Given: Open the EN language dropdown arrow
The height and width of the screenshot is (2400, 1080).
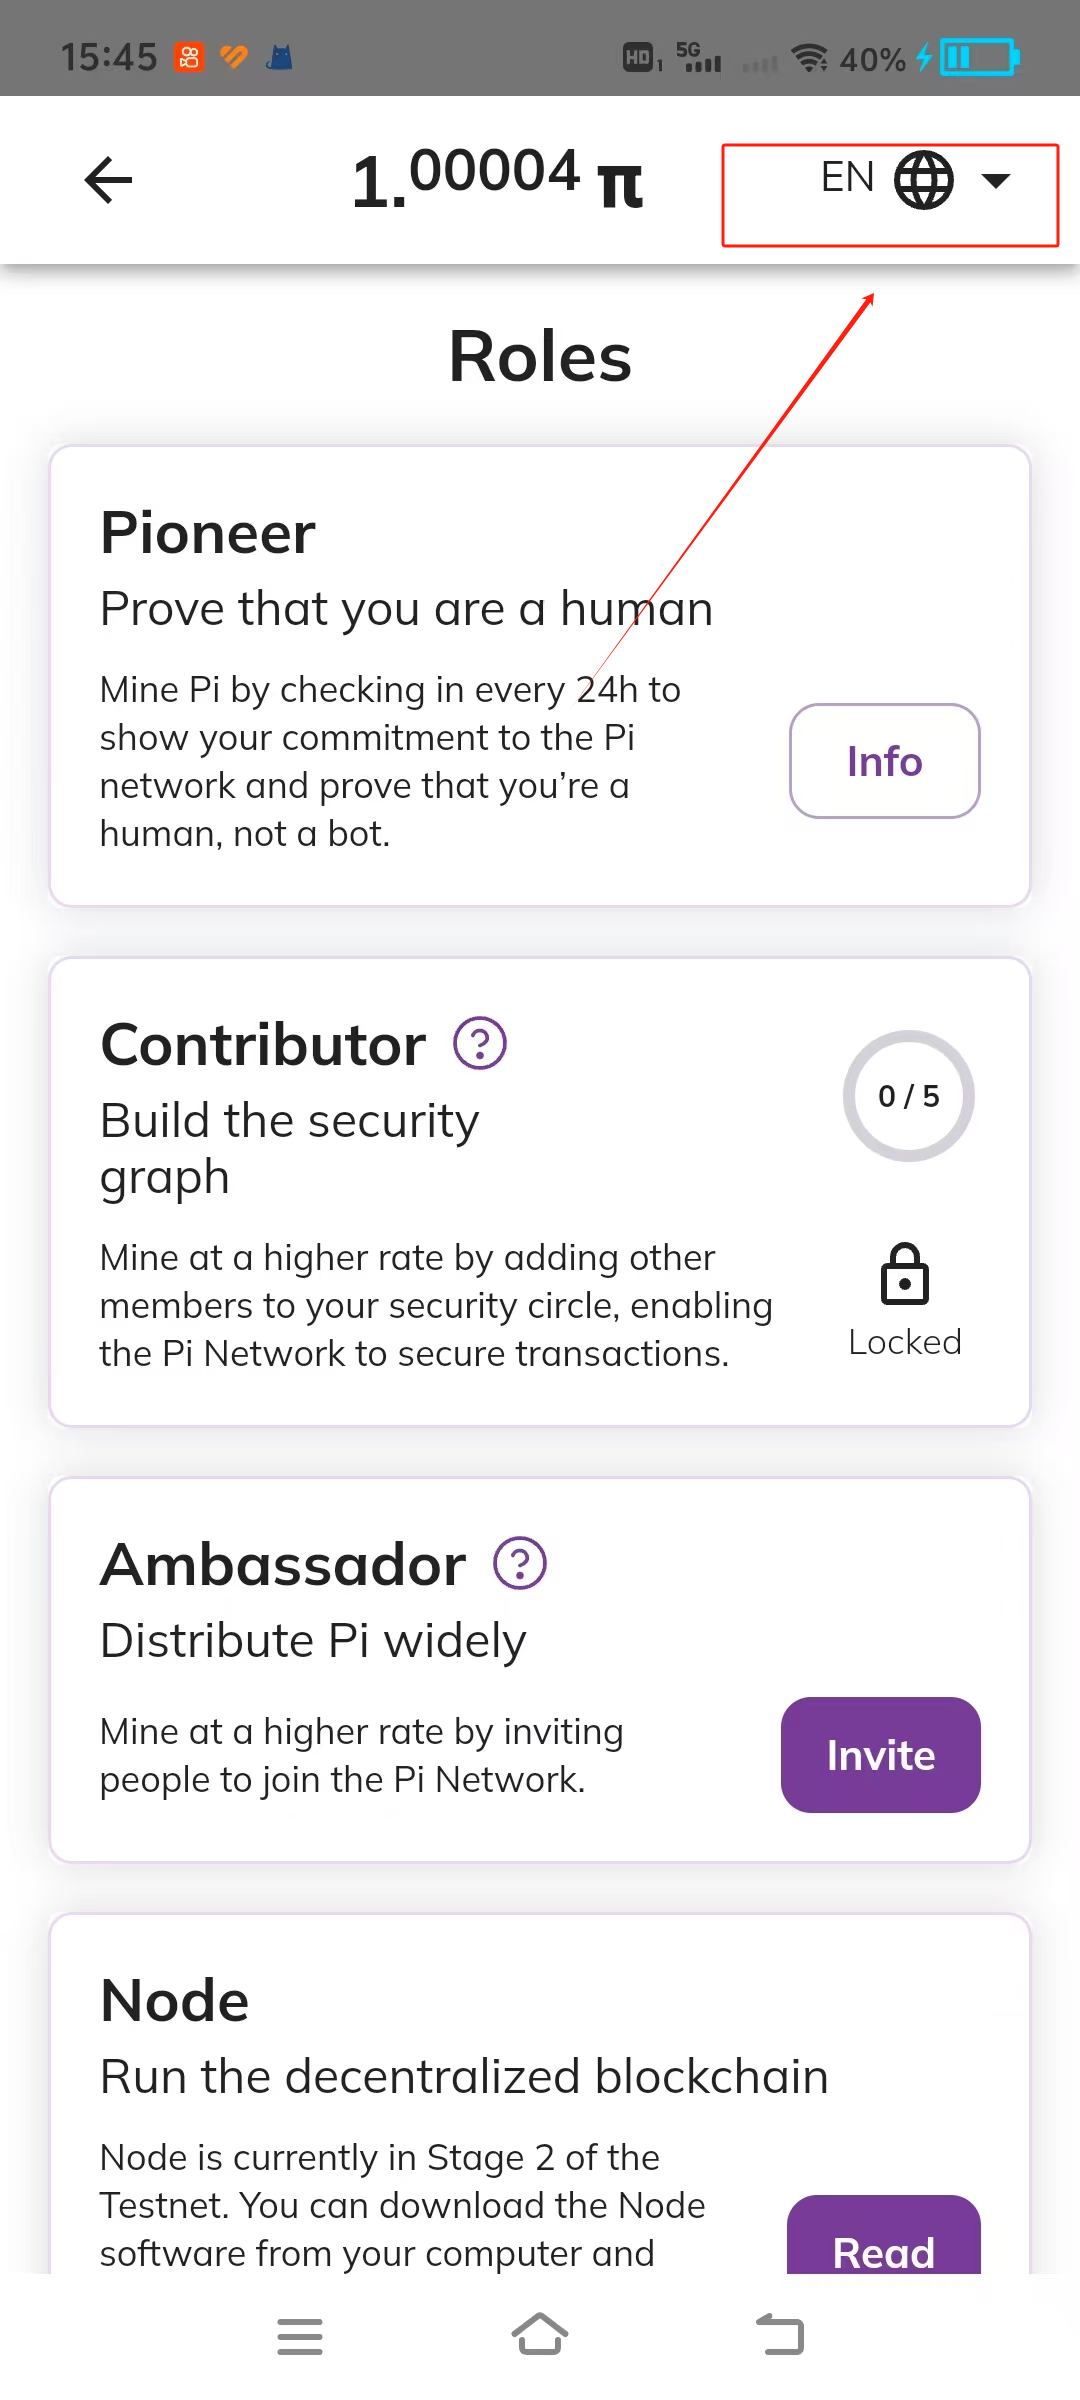Looking at the screenshot, I should pyautogui.click(x=996, y=180).
